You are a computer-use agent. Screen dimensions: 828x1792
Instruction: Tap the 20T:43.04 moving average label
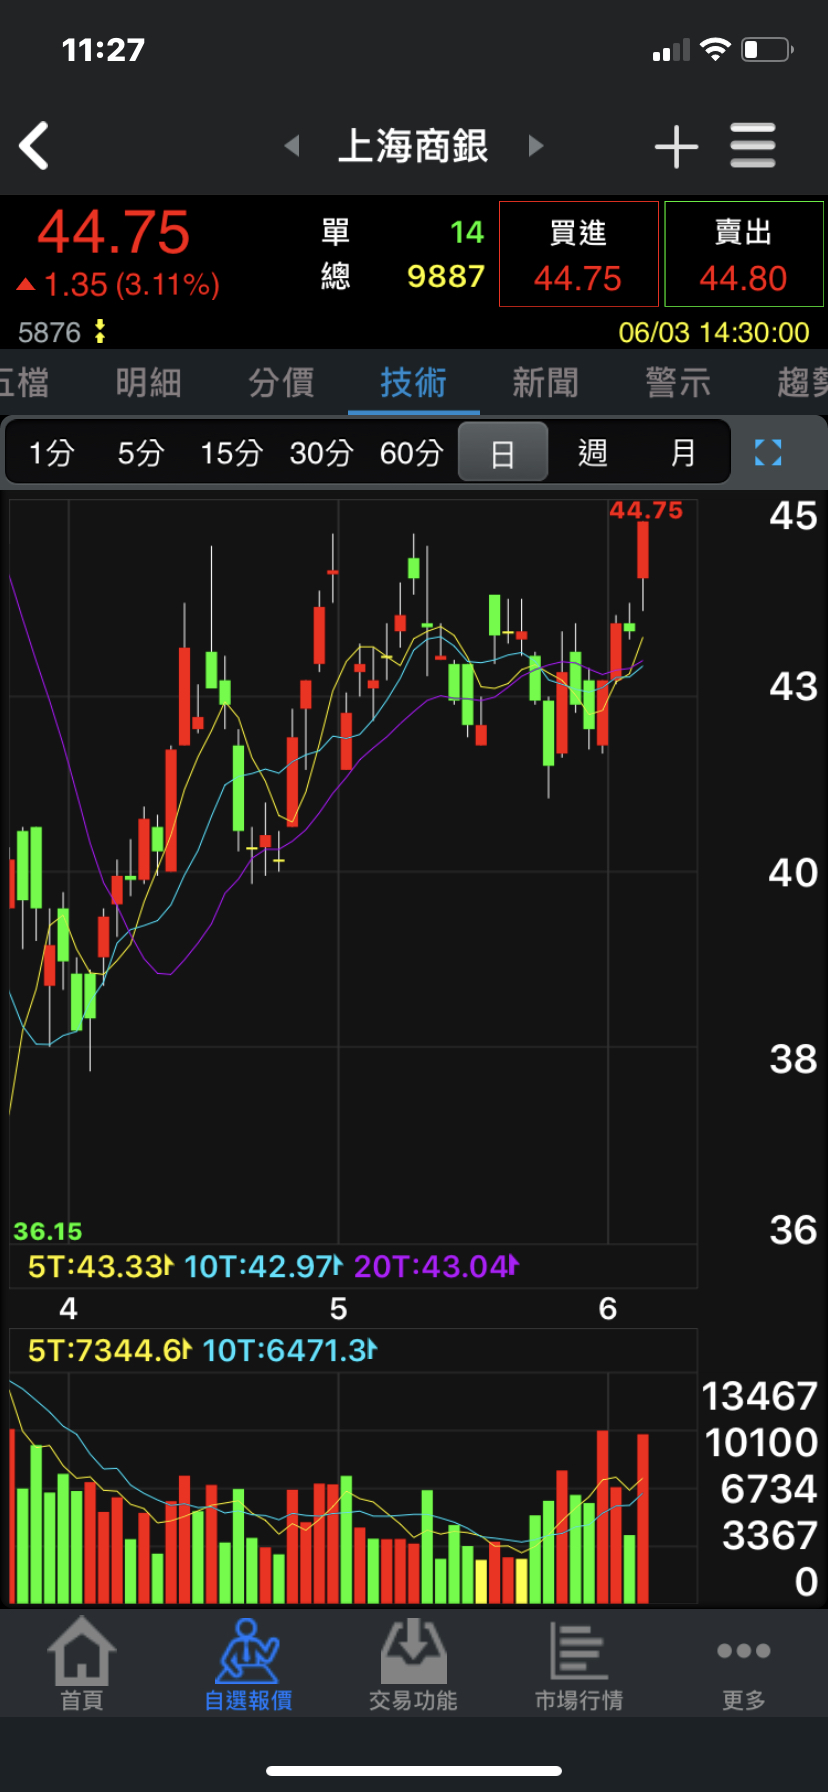436,1266
